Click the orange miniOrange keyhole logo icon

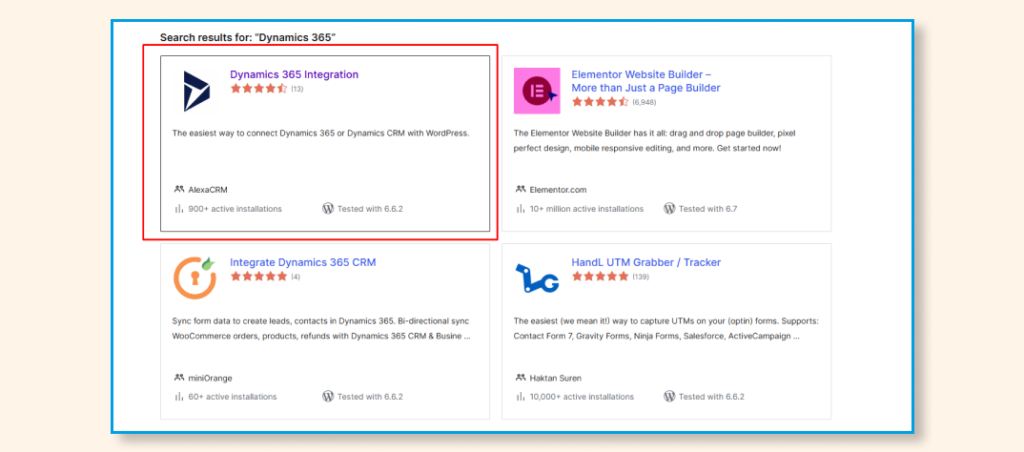click(195, 278)
